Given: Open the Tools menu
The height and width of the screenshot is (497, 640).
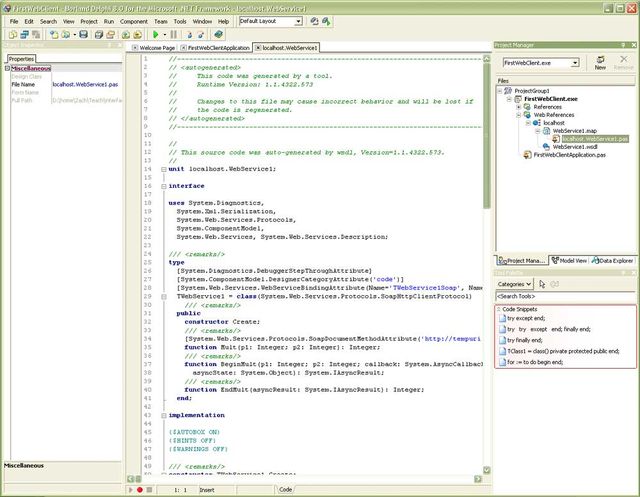Looking at the screenshot, I should coord(180,21).
